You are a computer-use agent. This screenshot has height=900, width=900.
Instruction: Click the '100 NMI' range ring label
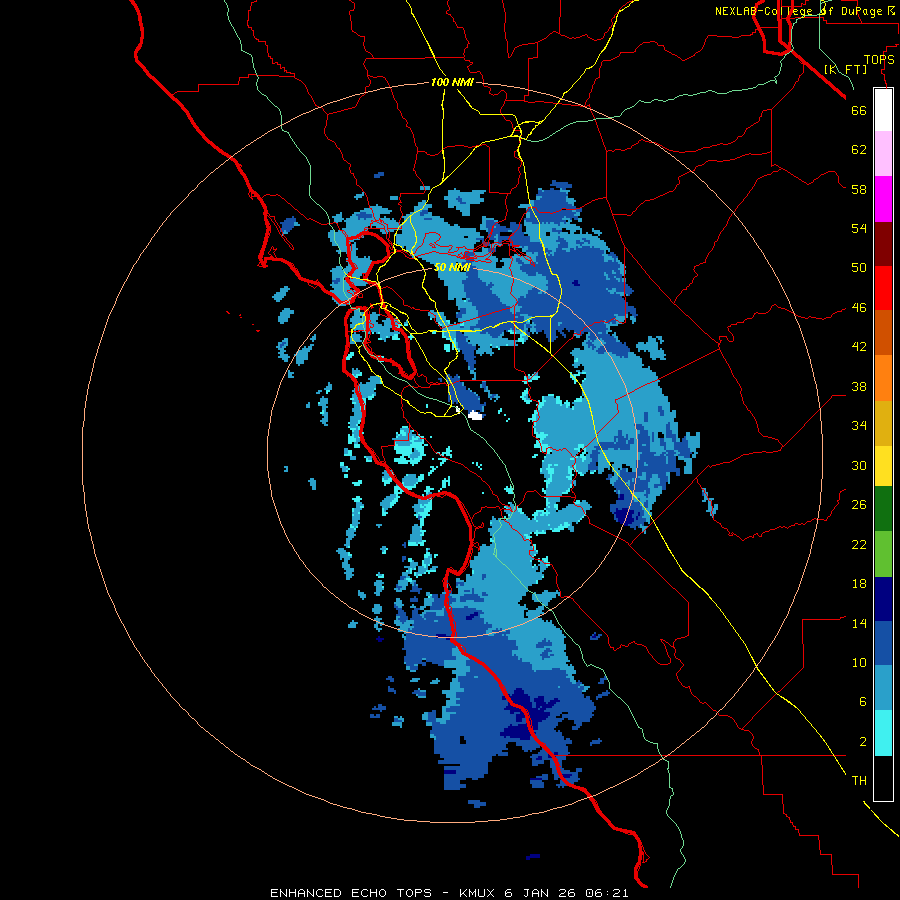[452, 83]
